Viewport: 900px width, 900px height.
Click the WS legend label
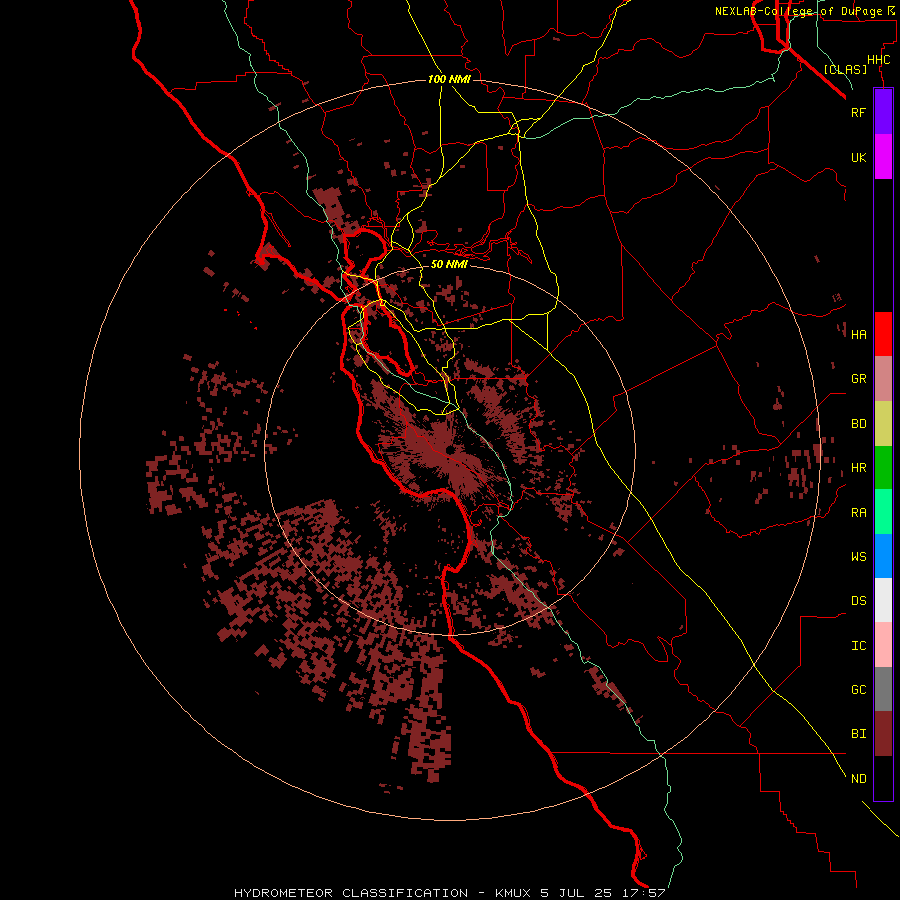859,556
